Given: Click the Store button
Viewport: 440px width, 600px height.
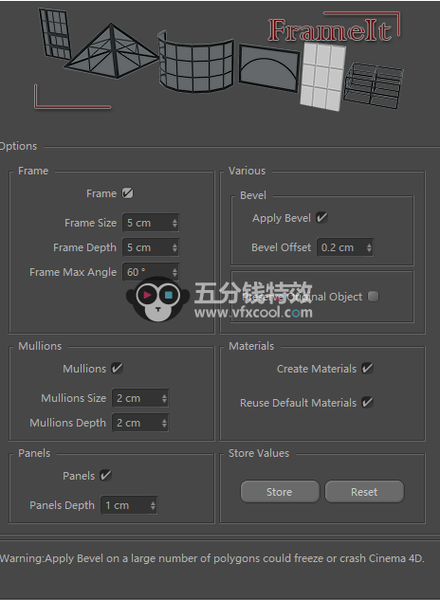Looking at the screenshot, I should pyautogui.click(x=280, y=492).
